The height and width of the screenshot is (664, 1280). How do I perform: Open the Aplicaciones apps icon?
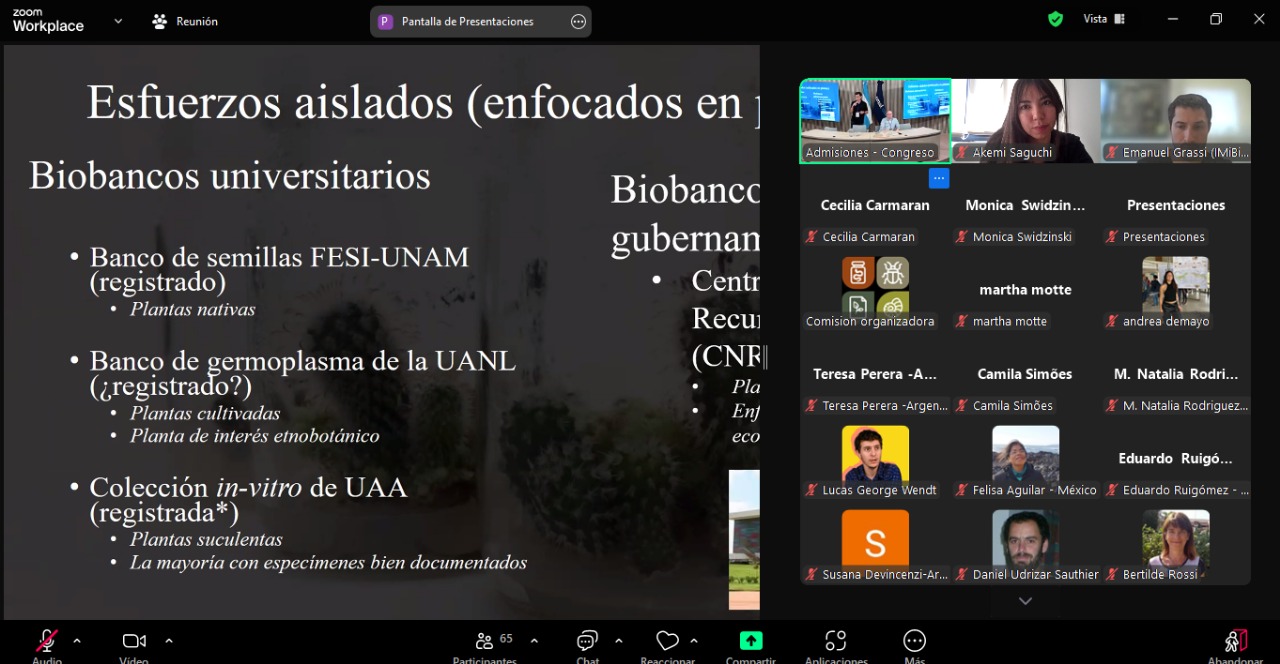(836, 641)
